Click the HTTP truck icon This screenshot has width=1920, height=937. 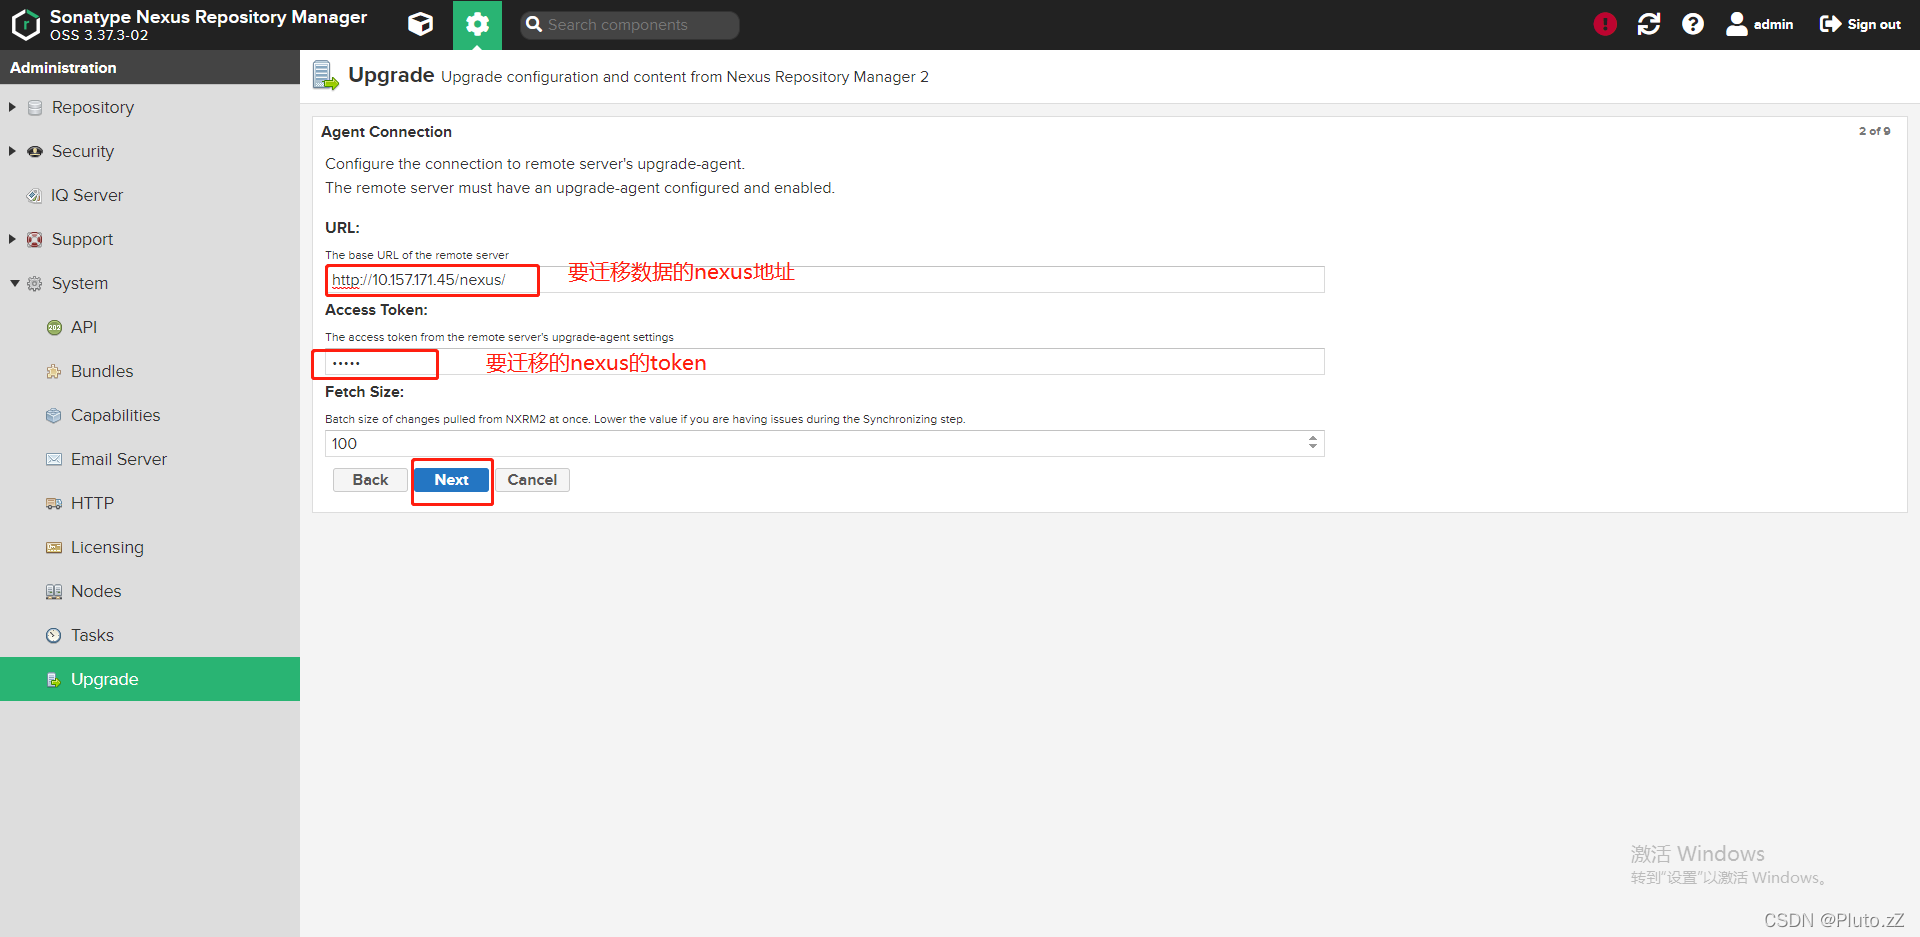tap(54, 503)
